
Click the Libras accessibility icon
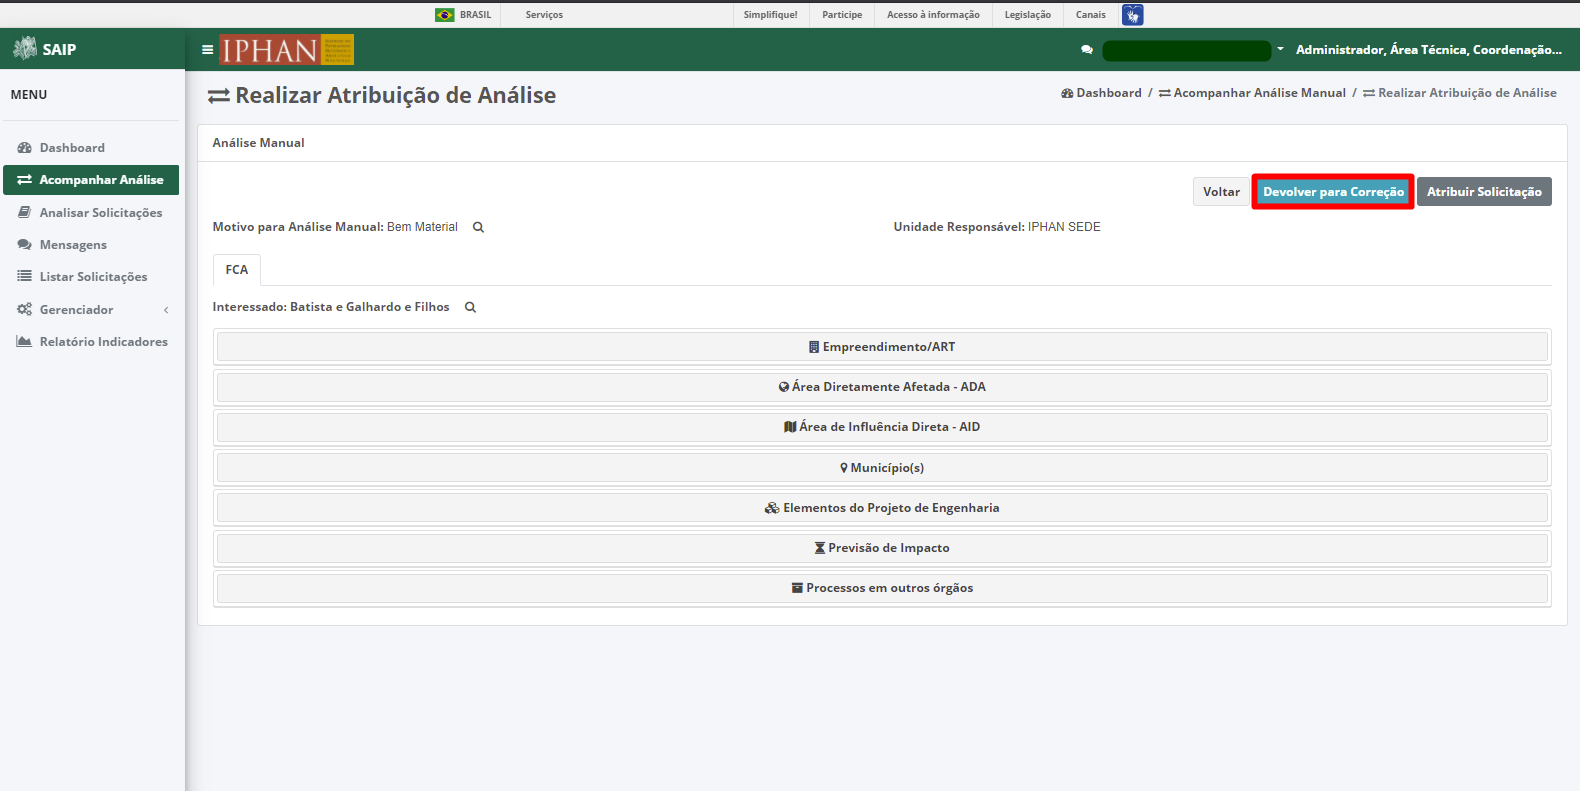1132,15
